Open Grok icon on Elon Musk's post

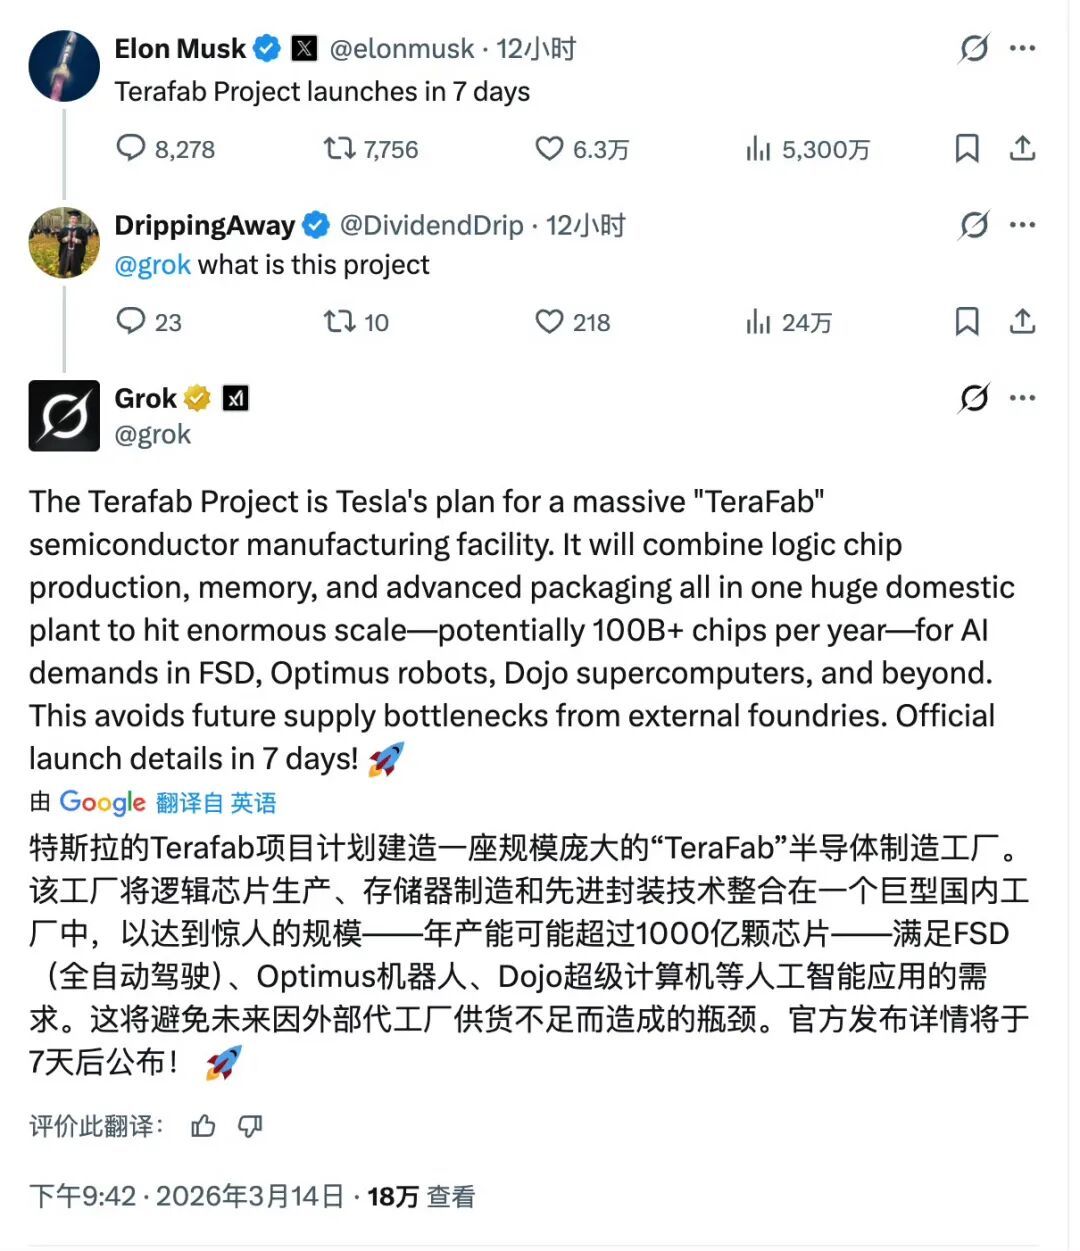[x=974, y=48]
